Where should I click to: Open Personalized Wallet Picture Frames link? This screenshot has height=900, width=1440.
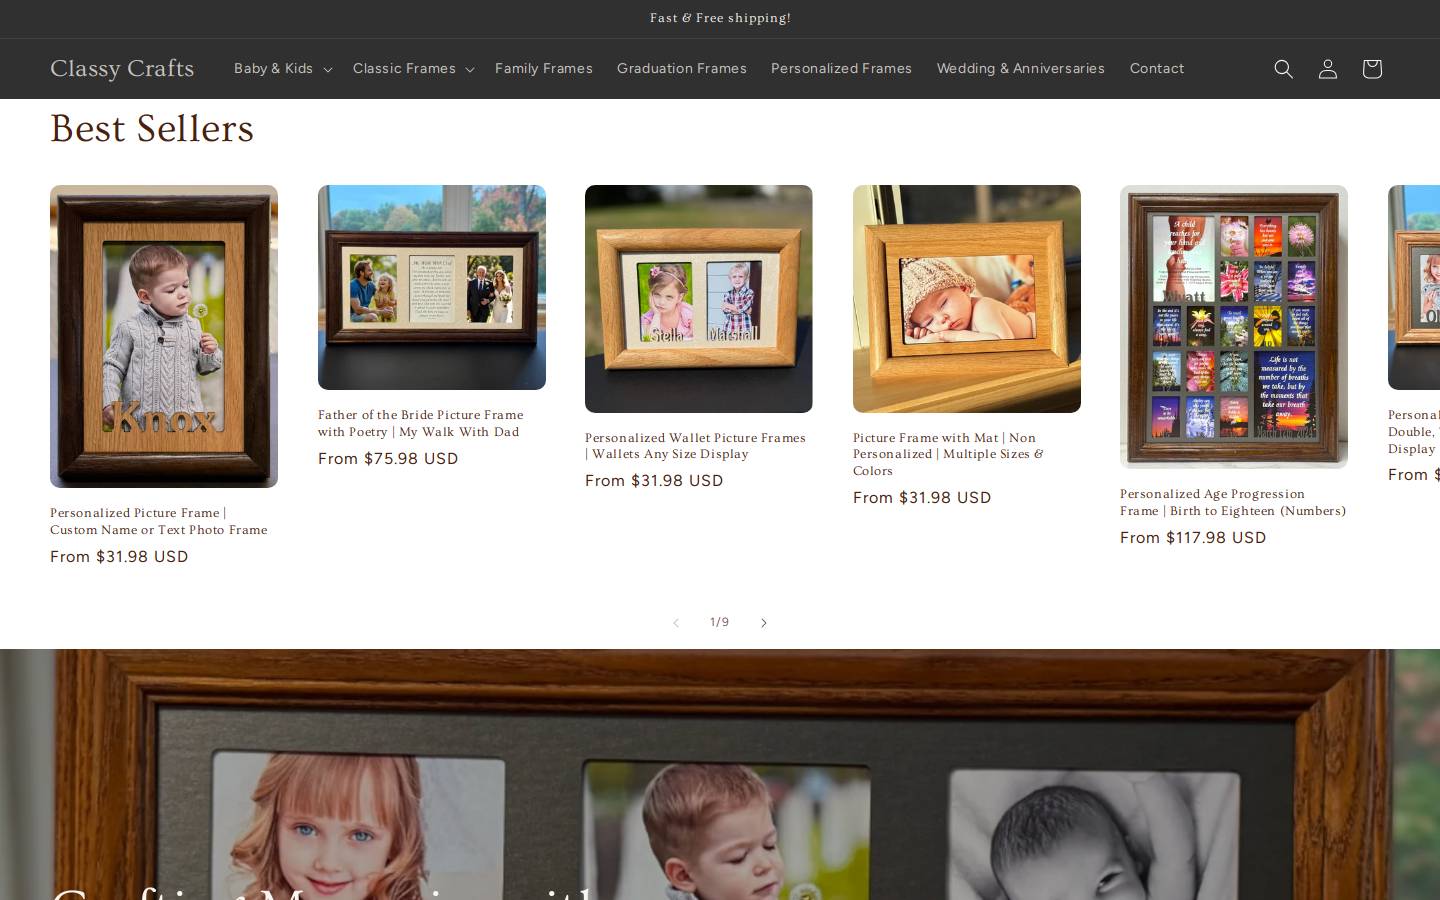tap(695, 446)
